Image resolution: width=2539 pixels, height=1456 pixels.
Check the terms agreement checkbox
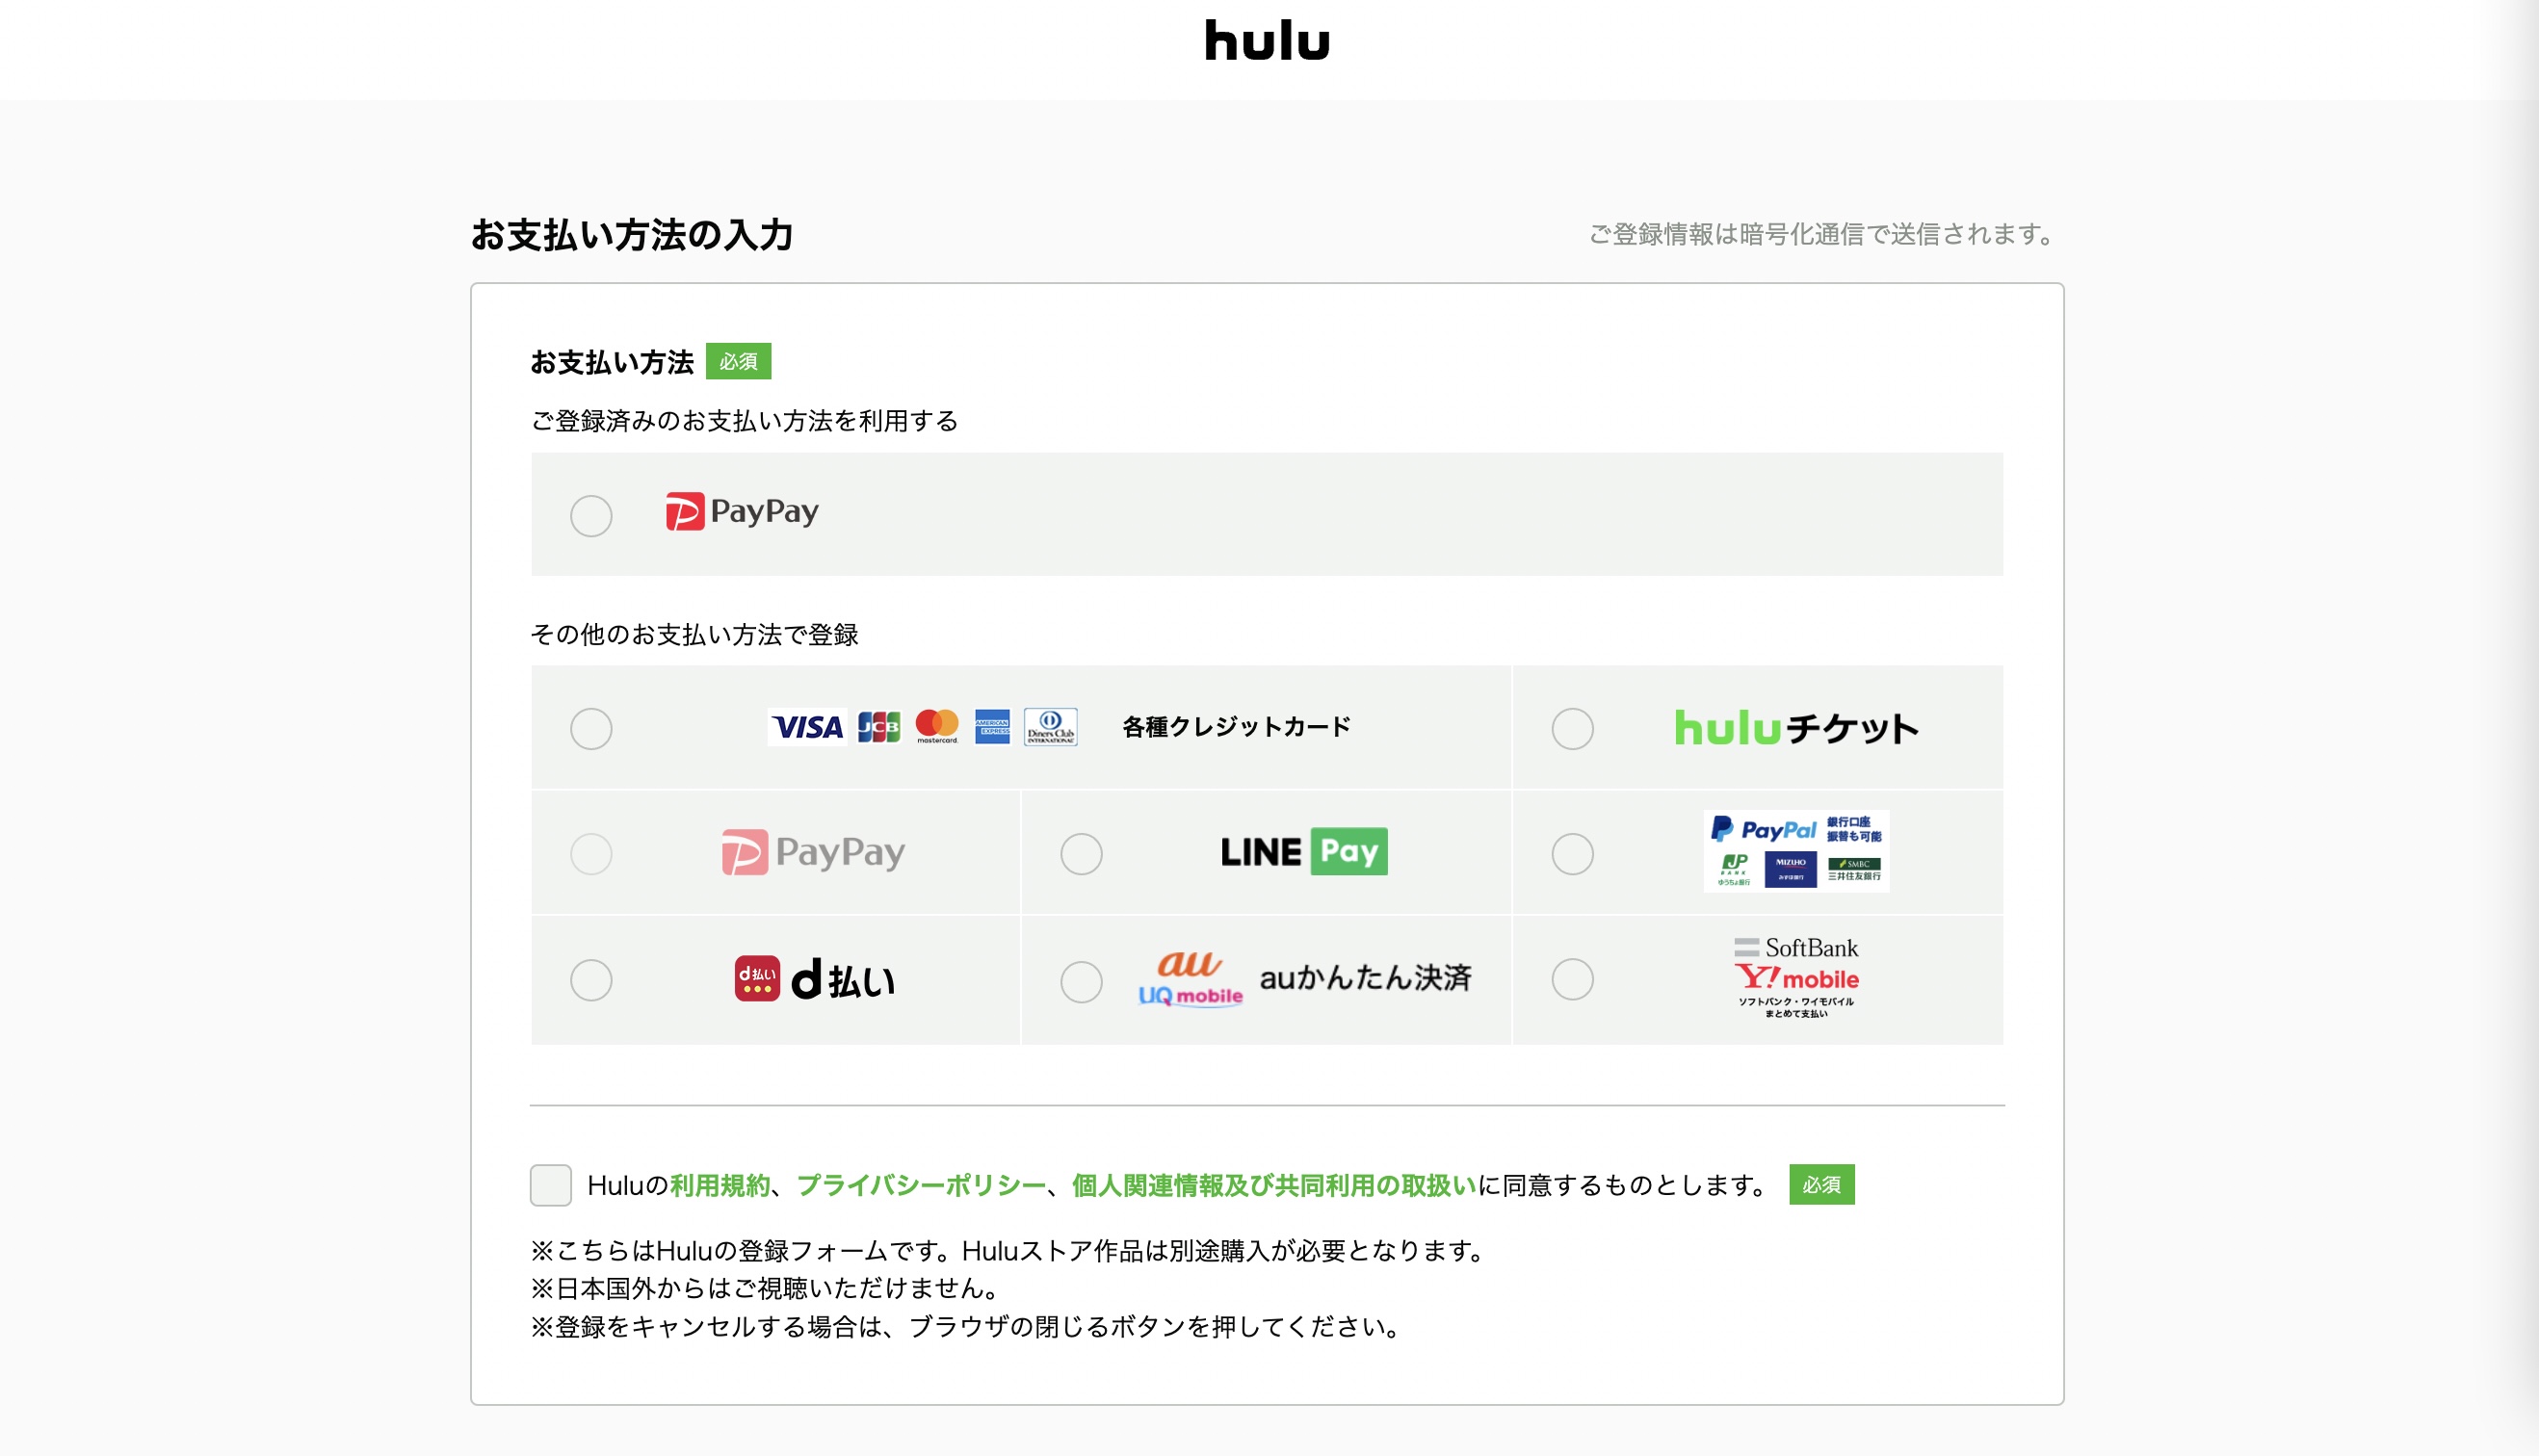pos(551,1185)
